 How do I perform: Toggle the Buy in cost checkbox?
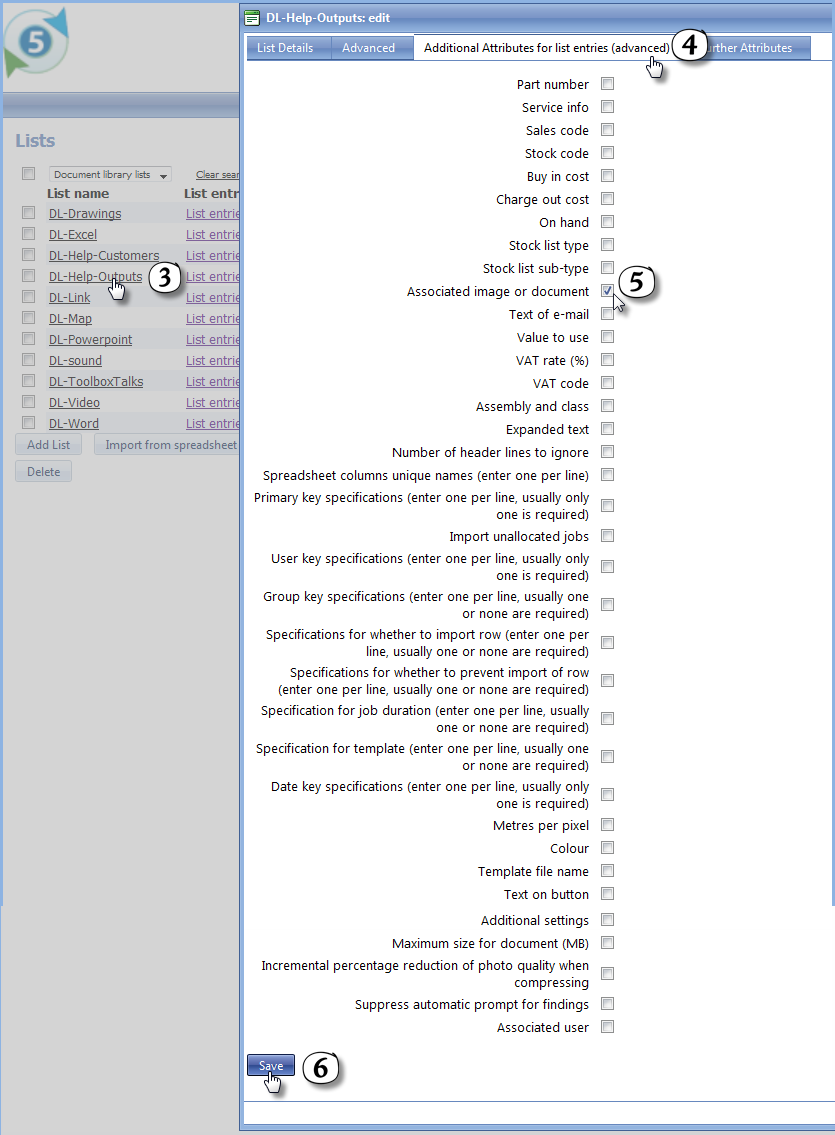point(608,176)
